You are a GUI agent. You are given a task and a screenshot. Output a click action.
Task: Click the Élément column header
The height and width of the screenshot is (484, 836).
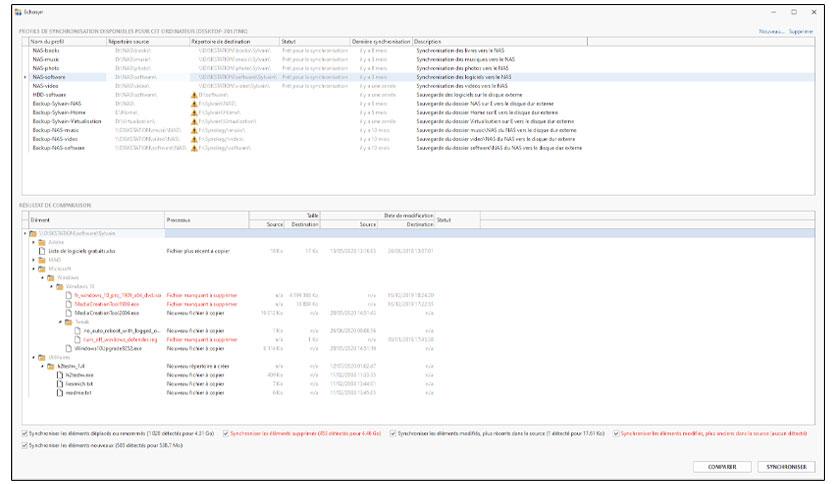pos(97,220)
